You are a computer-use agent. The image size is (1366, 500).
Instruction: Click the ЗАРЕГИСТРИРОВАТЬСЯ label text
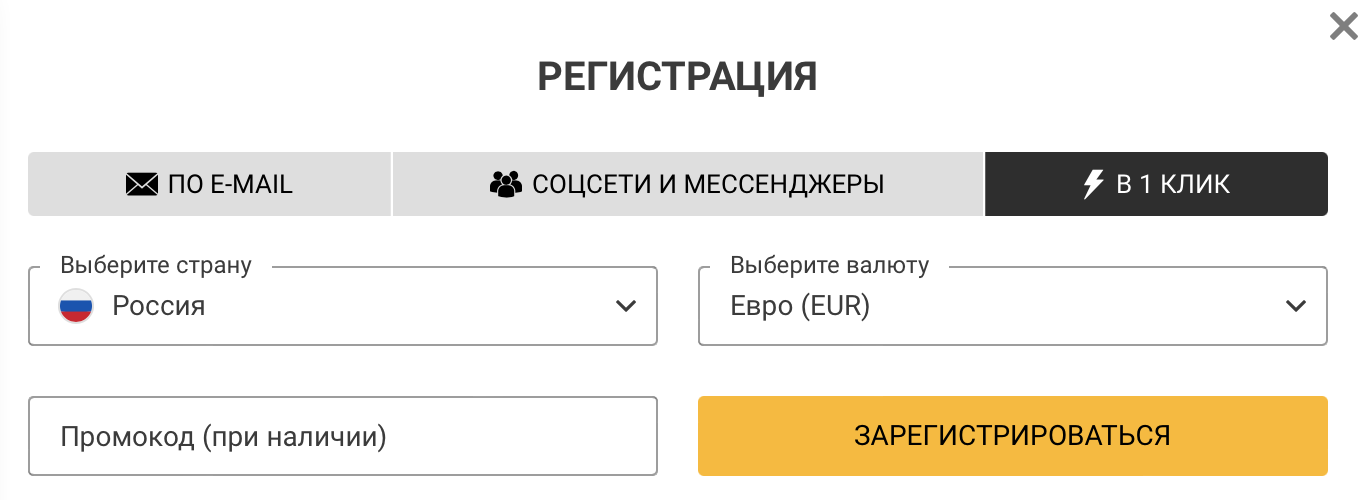click(1012, 436)
